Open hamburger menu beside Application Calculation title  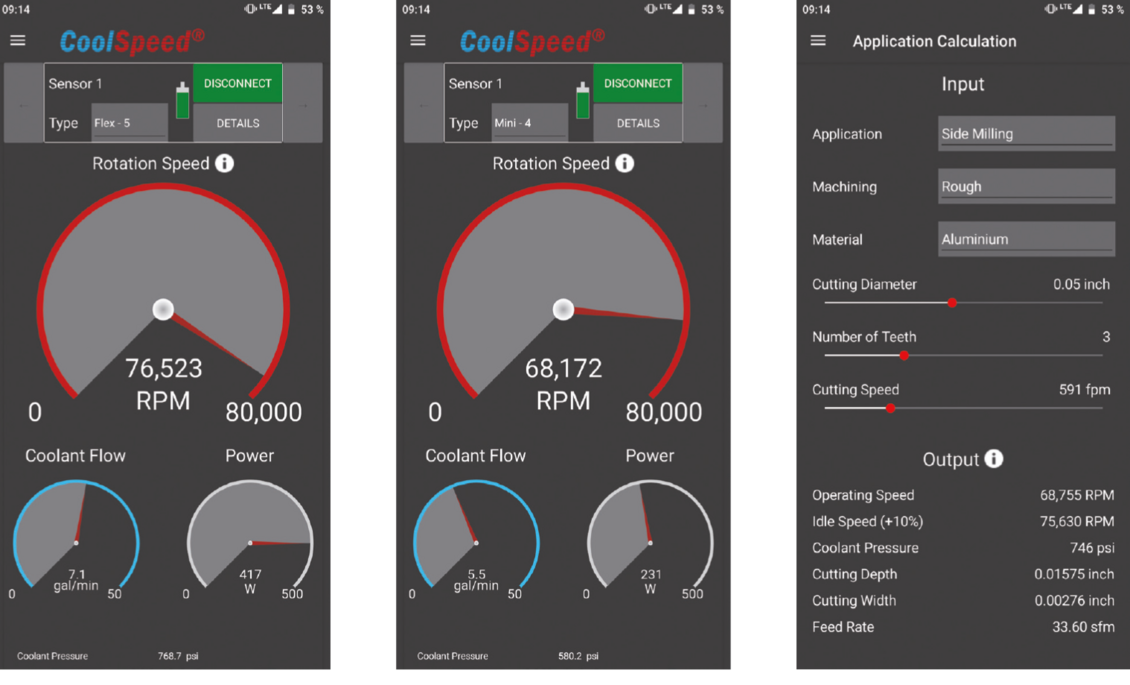818,41
